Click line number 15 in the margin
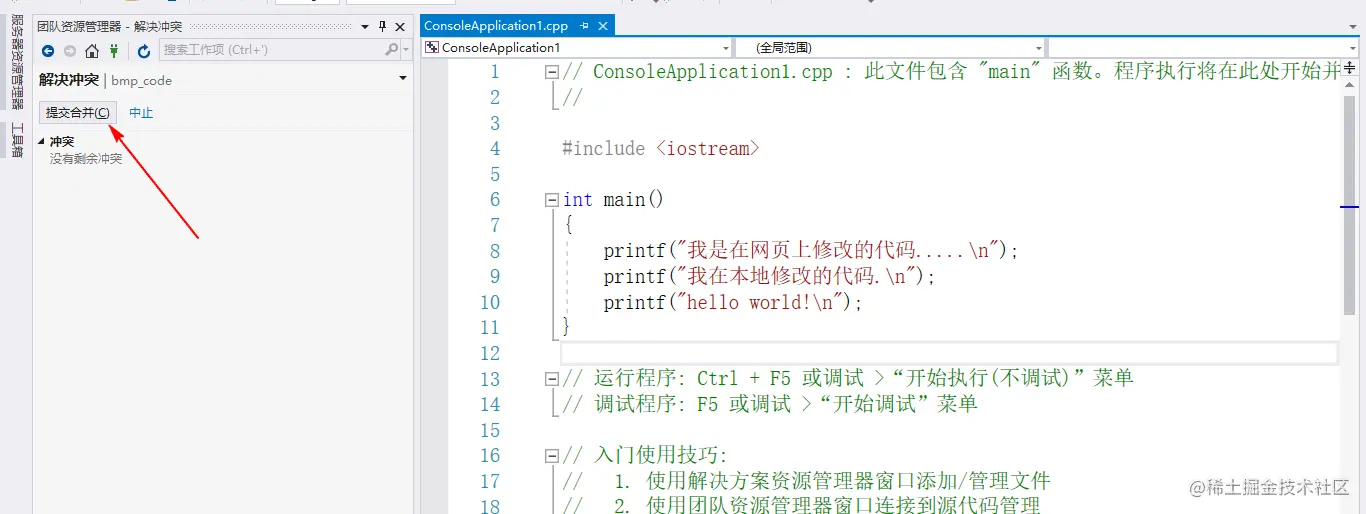 (490, 430)
